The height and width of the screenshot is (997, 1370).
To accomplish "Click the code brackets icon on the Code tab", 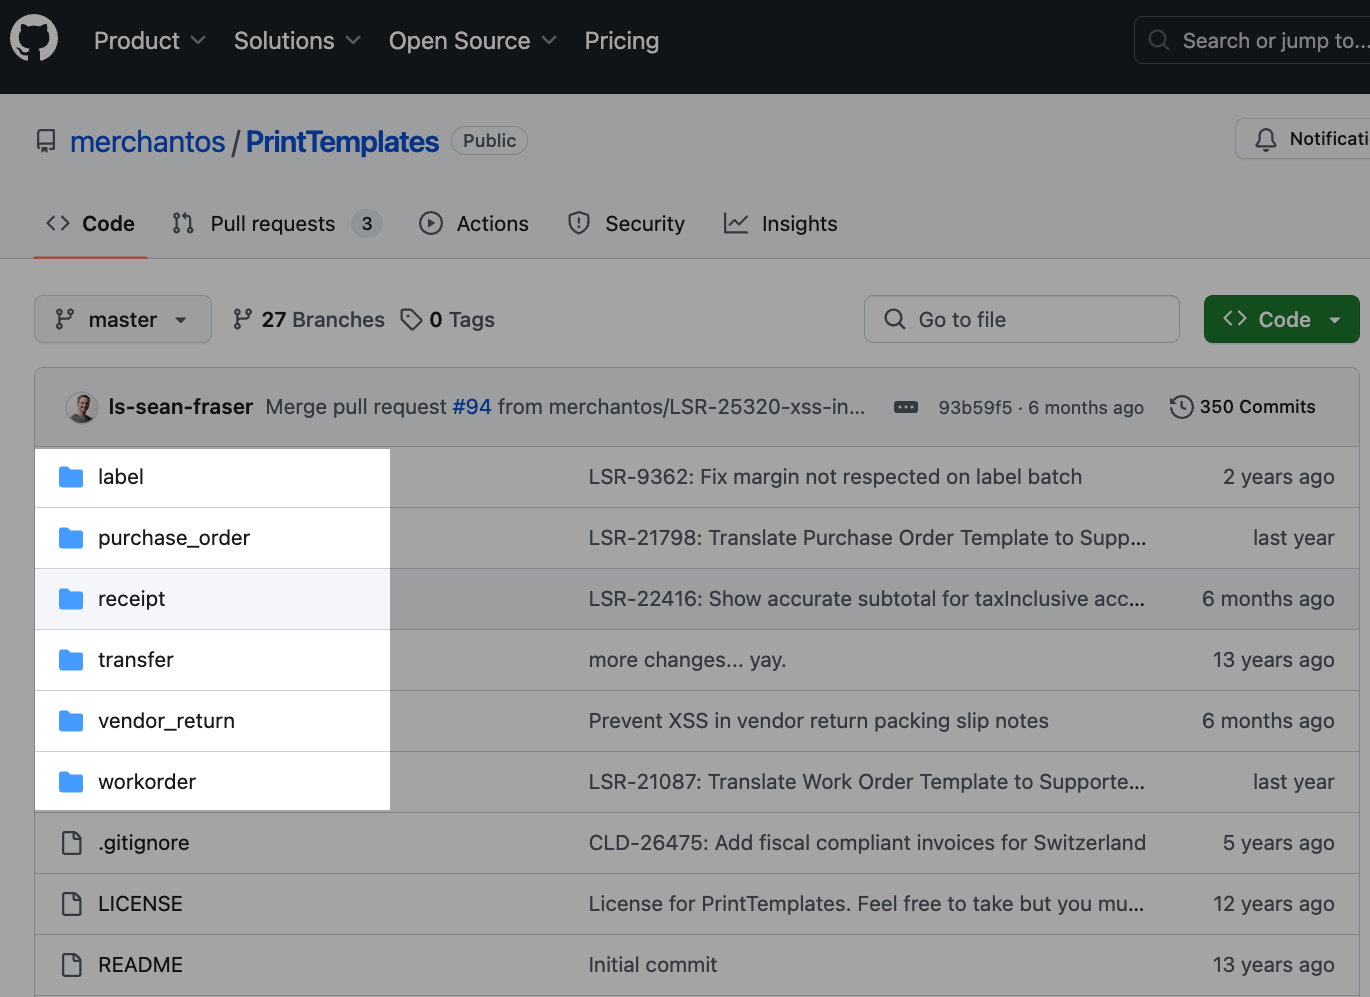I will (58, 223).
